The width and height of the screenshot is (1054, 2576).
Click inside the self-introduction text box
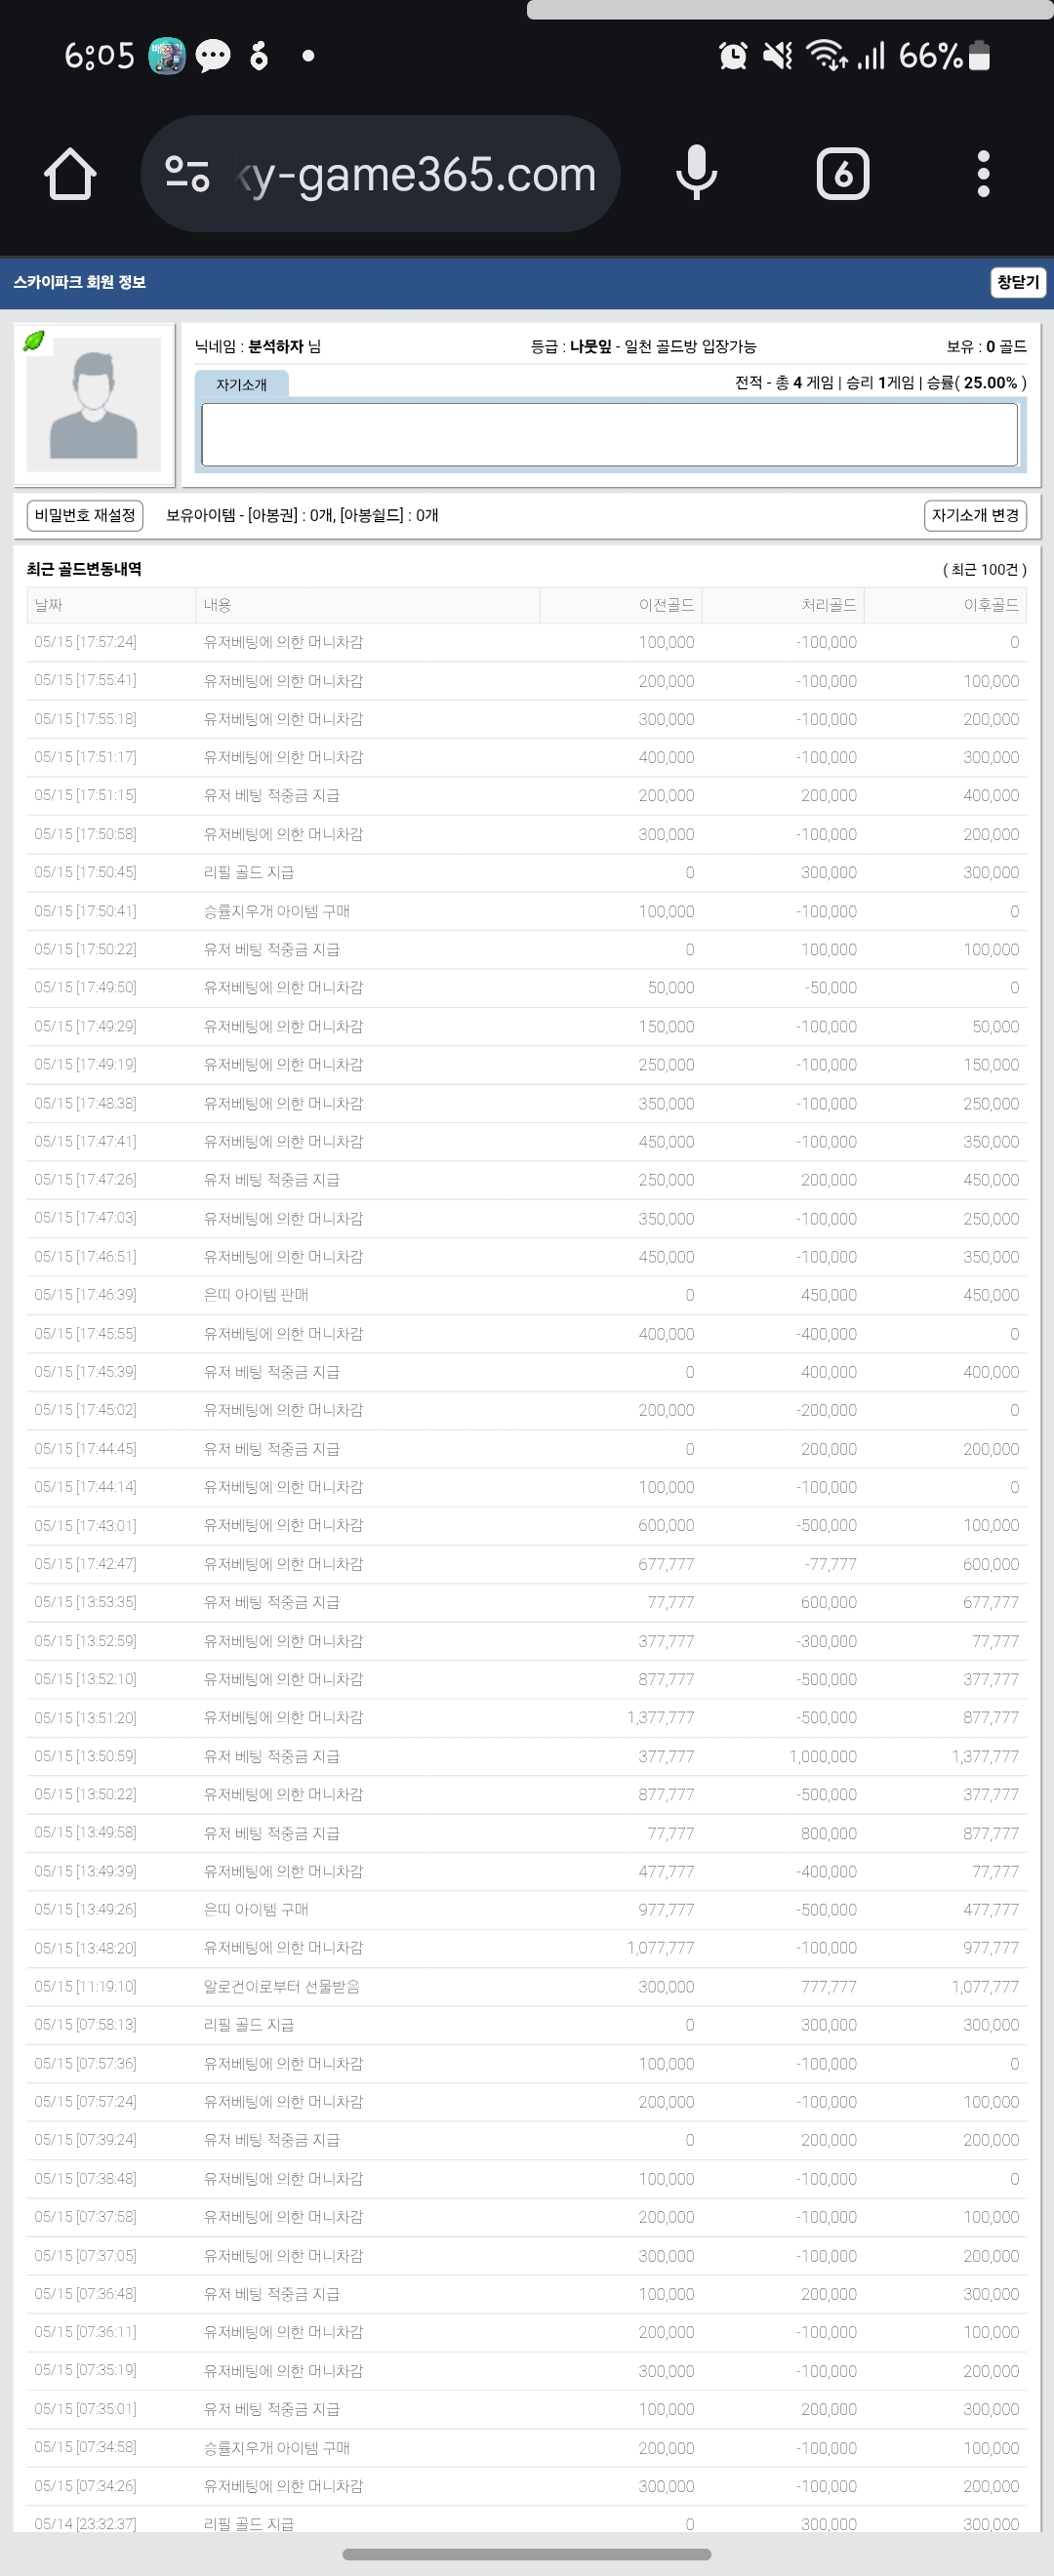point(609,434)
